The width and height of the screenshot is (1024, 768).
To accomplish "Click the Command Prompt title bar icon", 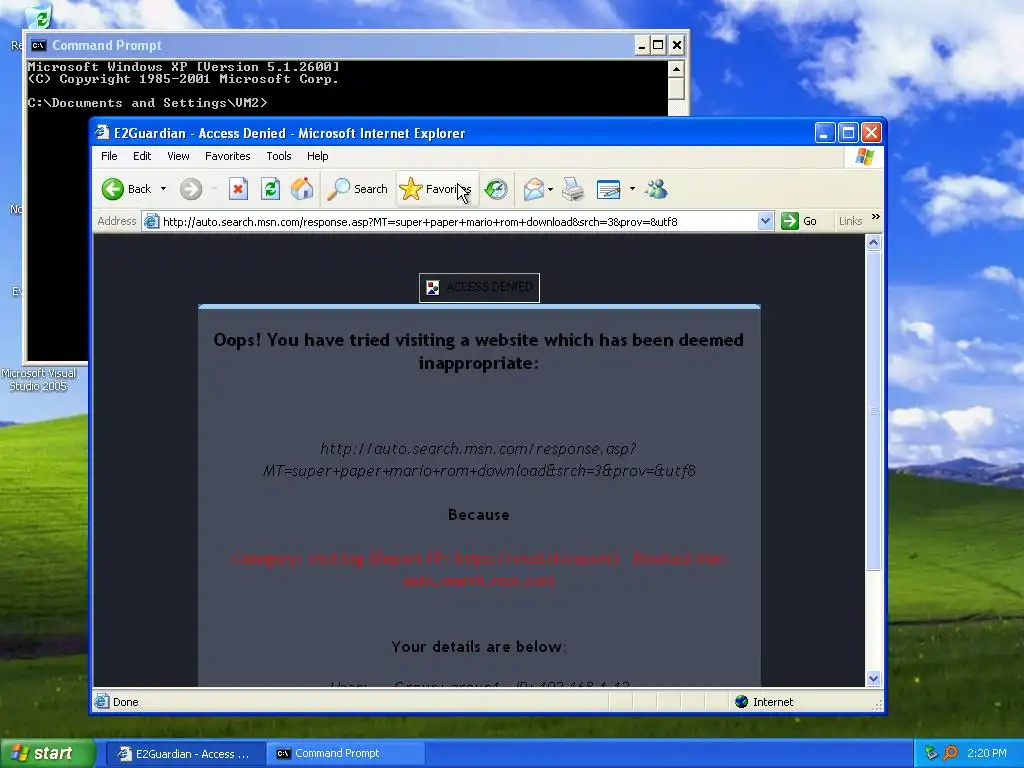I will [39, 45].
